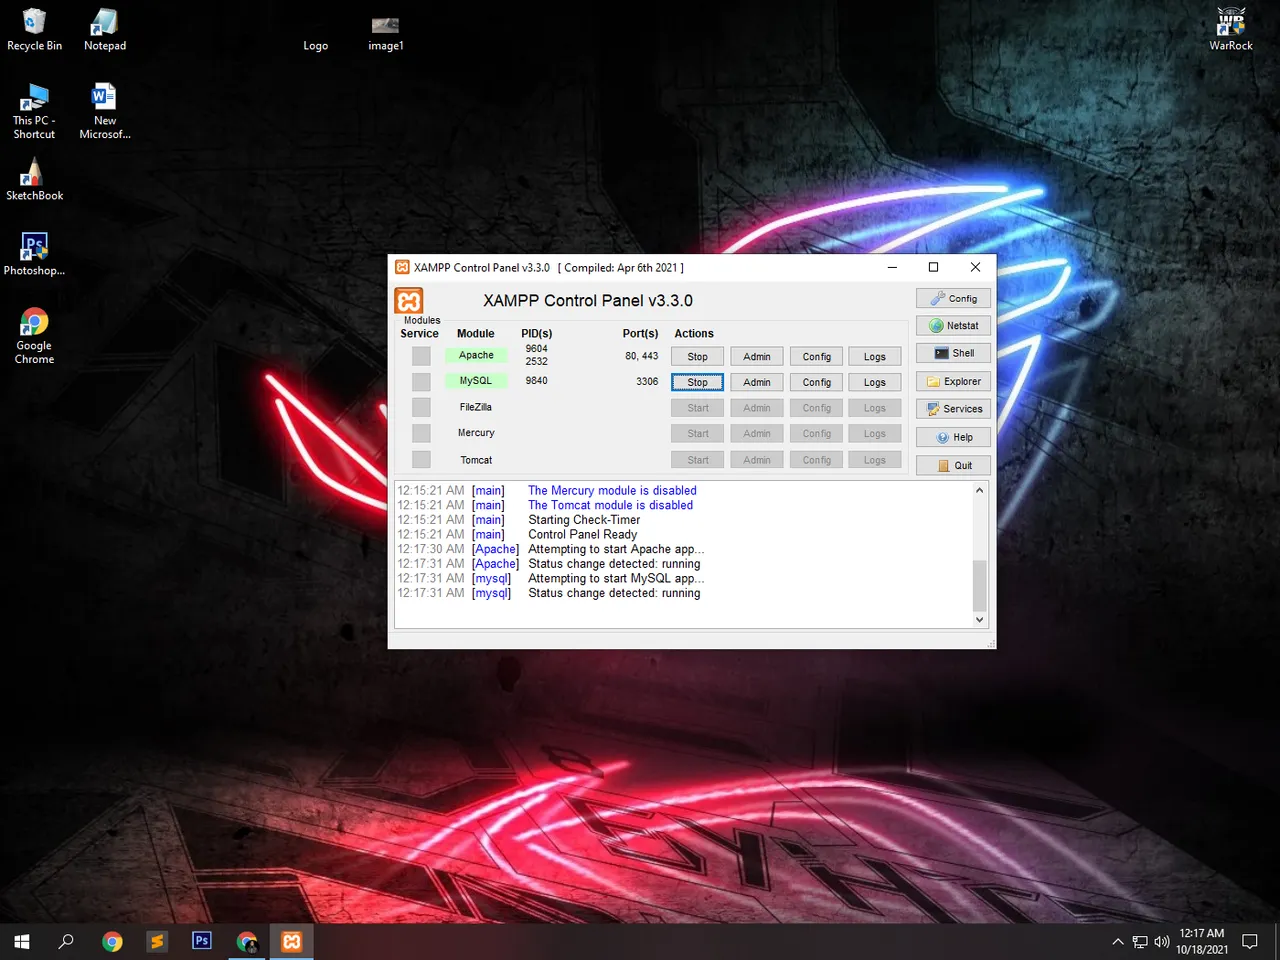1280x960 pixels.
Task: Start the Tomcat module
Action: point(697,460)
